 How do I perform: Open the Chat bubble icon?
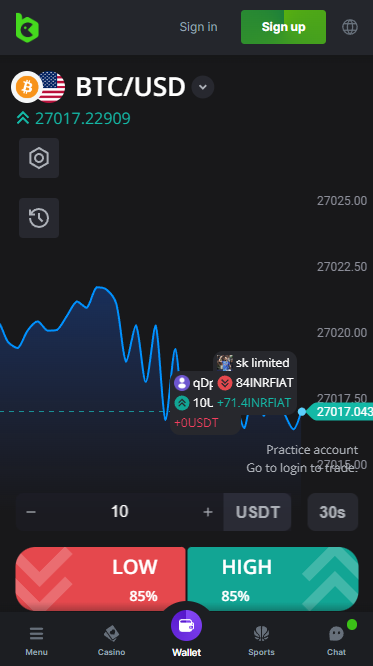pyautogui.click(x=336, y=635)
